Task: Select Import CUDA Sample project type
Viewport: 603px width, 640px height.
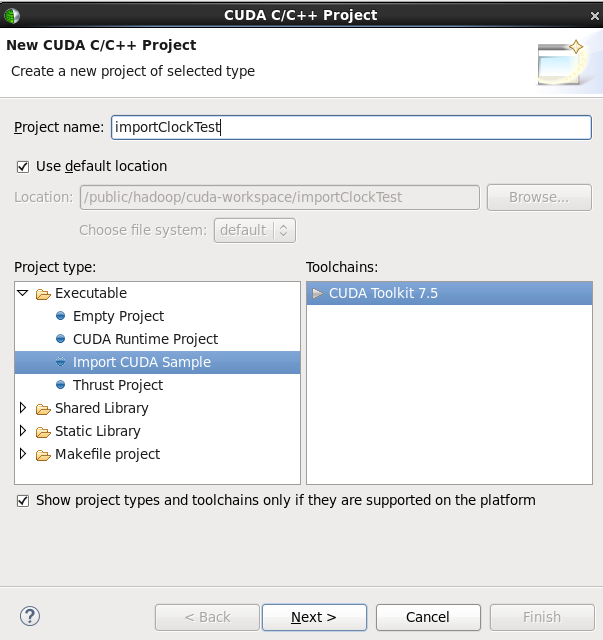Action: click(x=142, y=363)
